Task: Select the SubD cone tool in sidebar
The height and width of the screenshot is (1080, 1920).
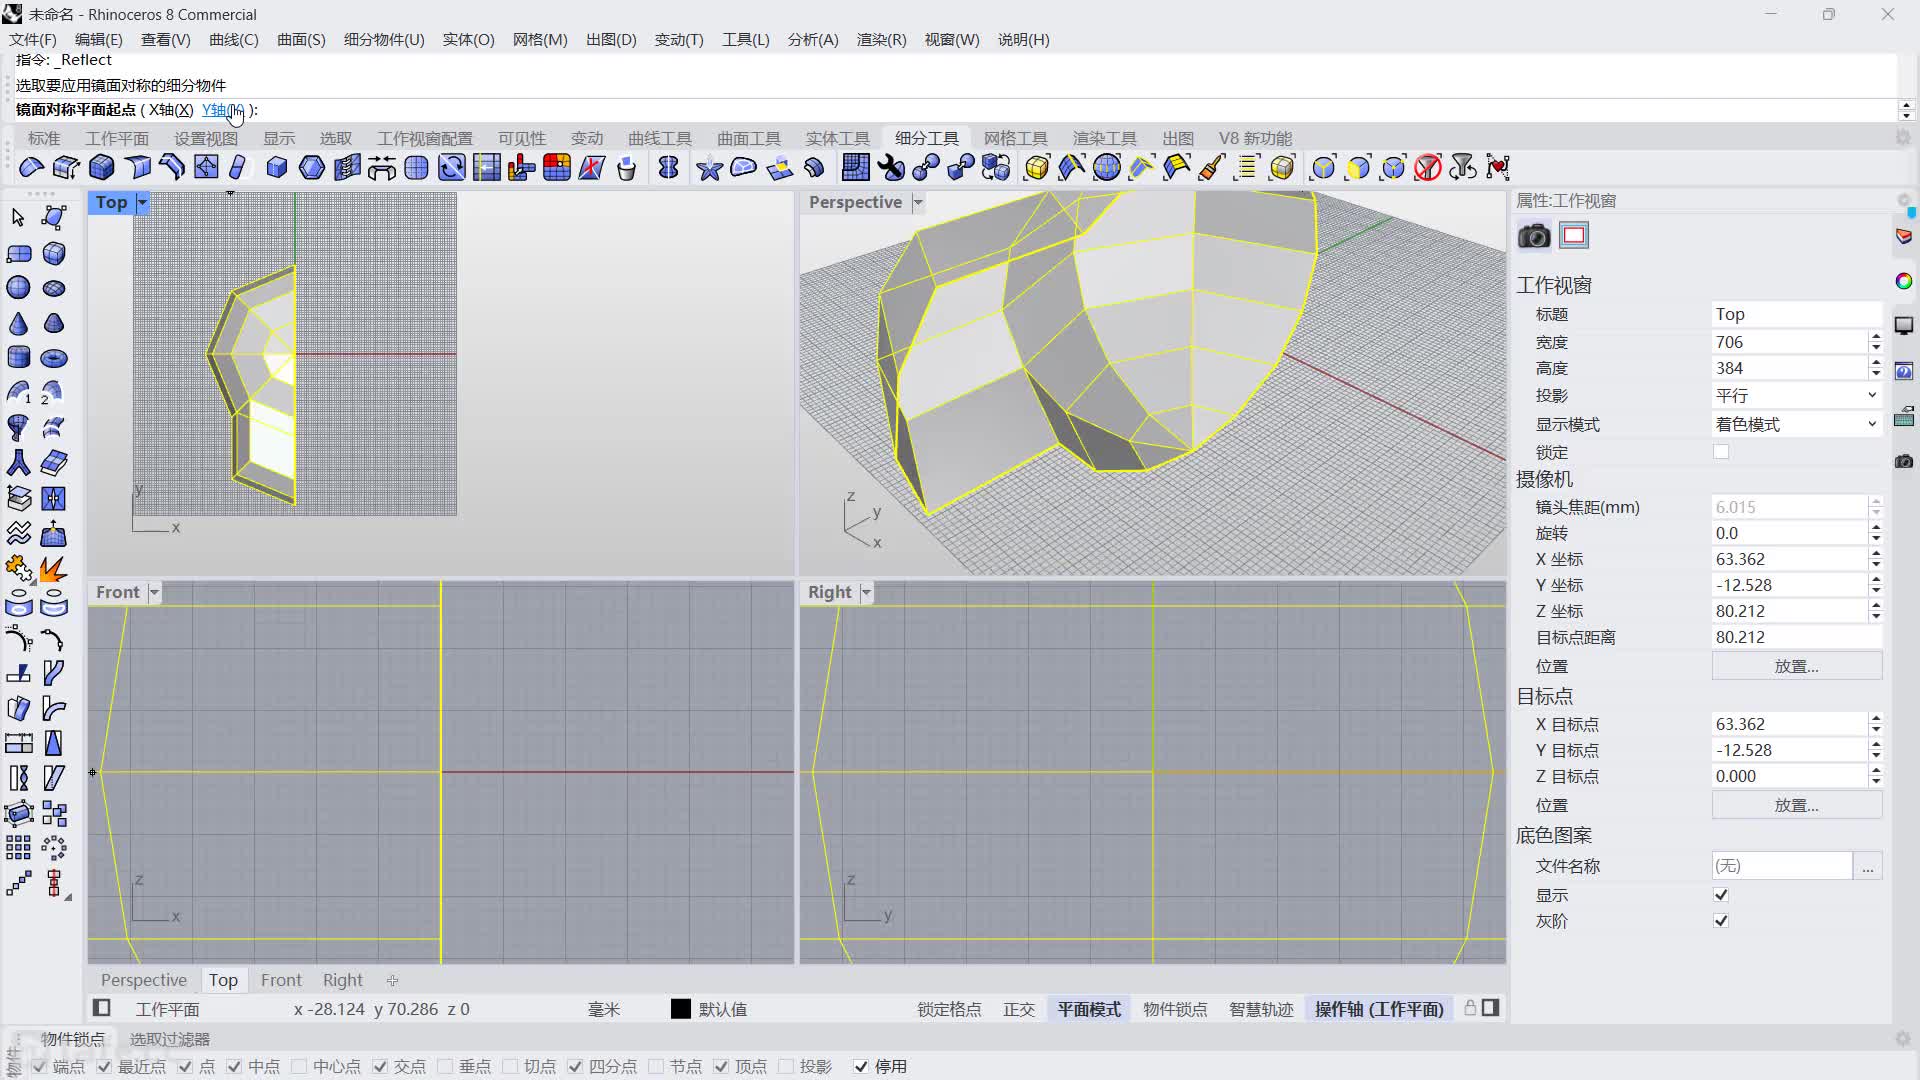Action: click(x=19, y=323)
